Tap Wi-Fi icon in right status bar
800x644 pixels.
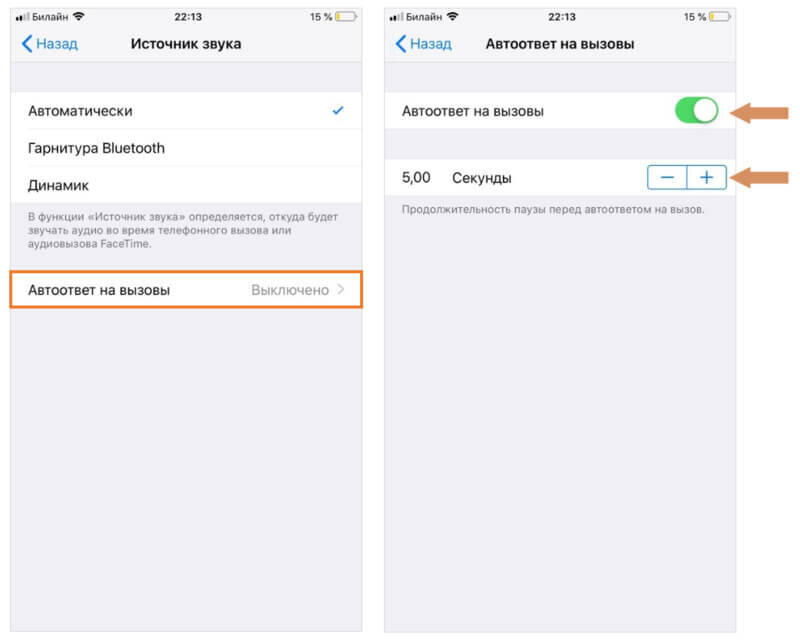tap(453, 16)
